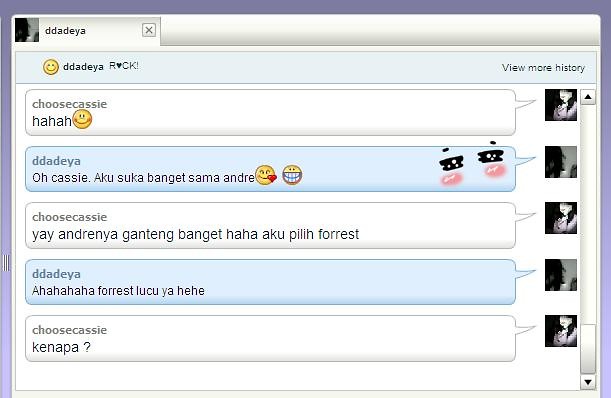This screenshot has height=398, width=611.
Task: Click ddadeya avatar in the tab header
Action: click(27, 30)
